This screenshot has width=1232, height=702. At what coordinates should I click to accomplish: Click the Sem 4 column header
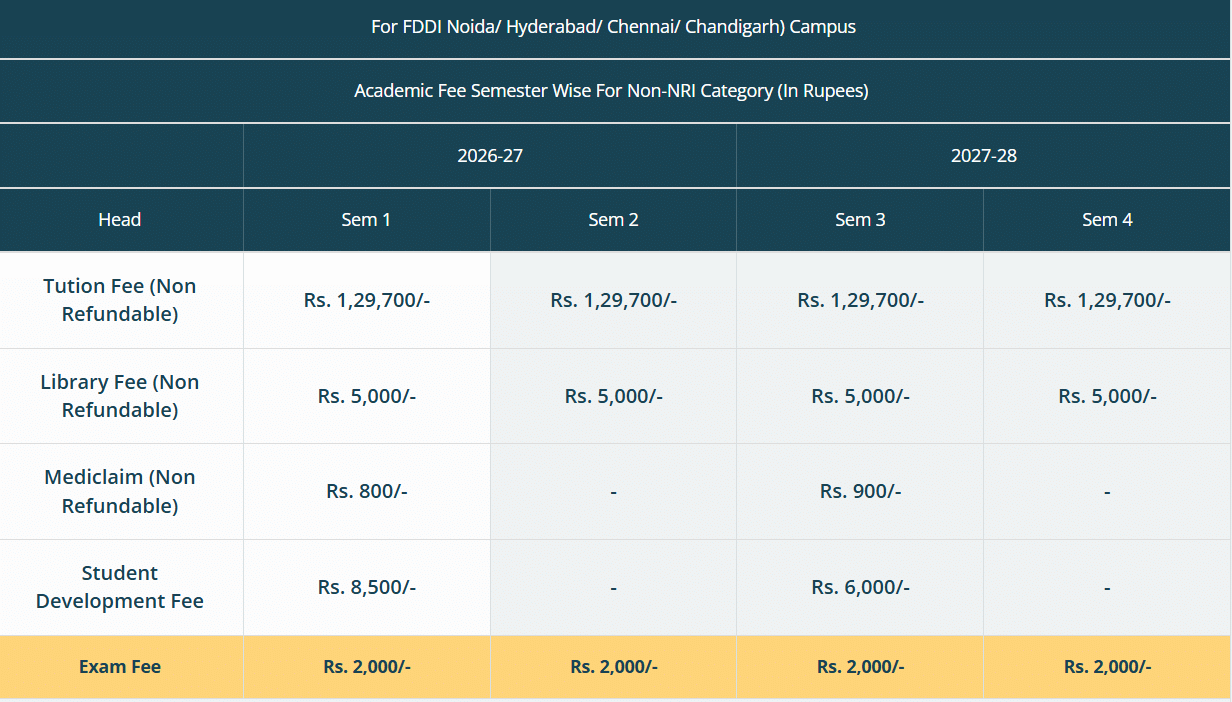click(x=1107, y=220)
